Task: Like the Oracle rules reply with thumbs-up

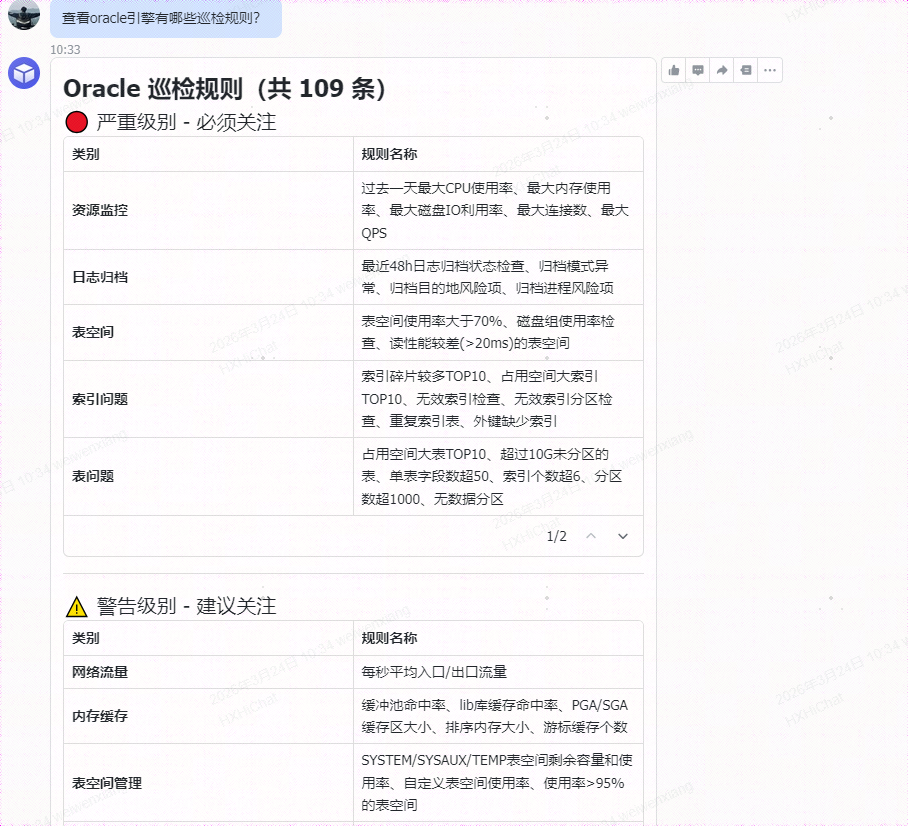Action: 673,70
